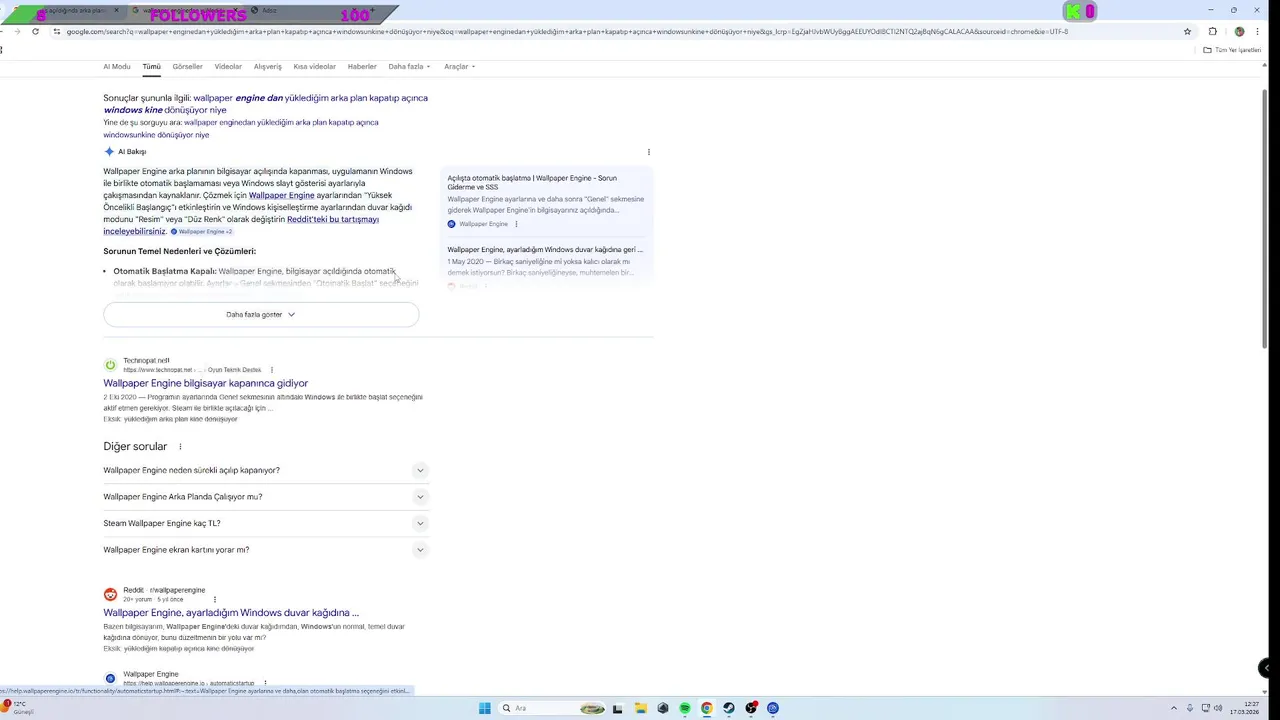Open File Explorer from the taskbar
The image size is (1280, 720).
pyautogui.click(x=640, y=708)
